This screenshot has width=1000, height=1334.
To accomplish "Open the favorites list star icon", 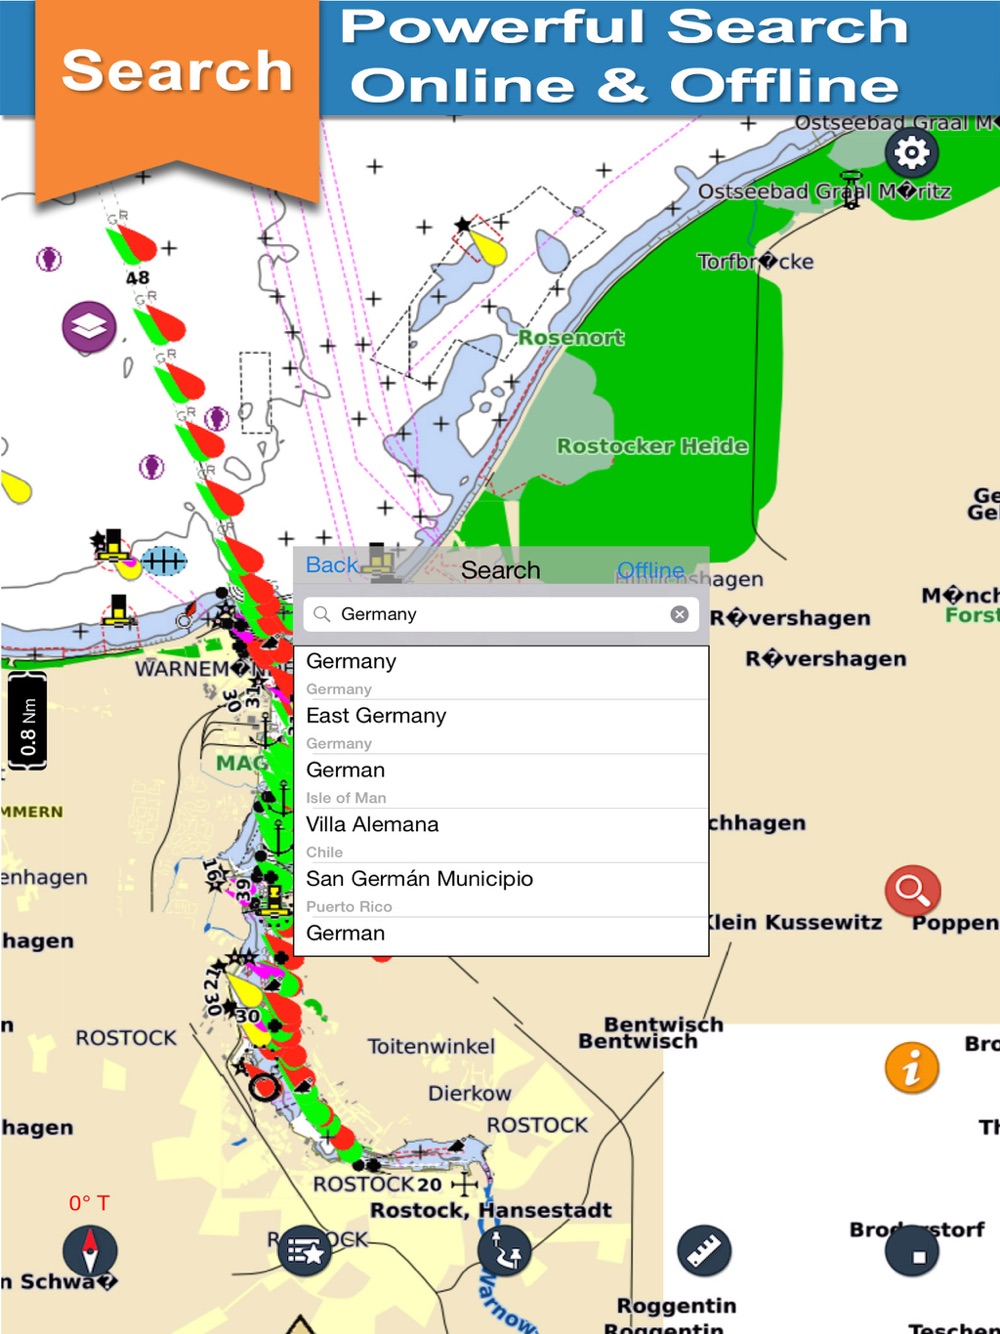I will [305, 1250].
